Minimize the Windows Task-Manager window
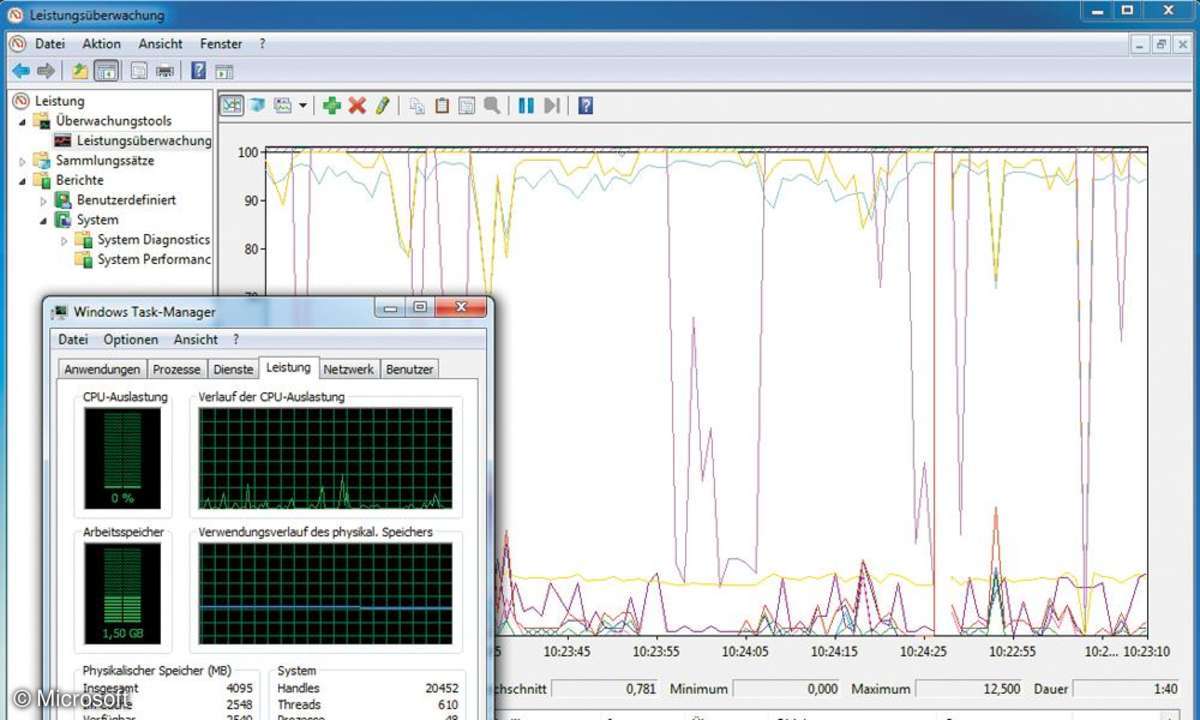The image size is (1200, 720). 391,307
